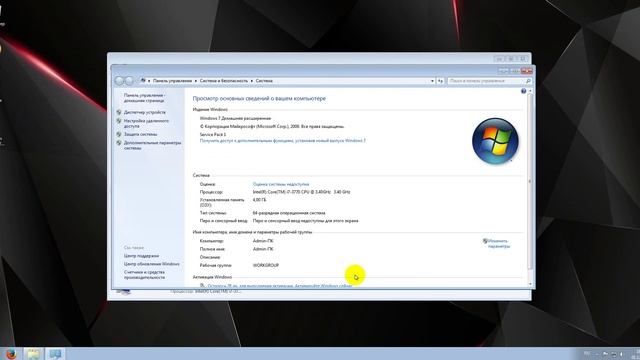Viewport: 640px width, 360px height.
Task: Select the 'Service Pack 1' text
Action: pyautogui.click(x=213, y=134)
